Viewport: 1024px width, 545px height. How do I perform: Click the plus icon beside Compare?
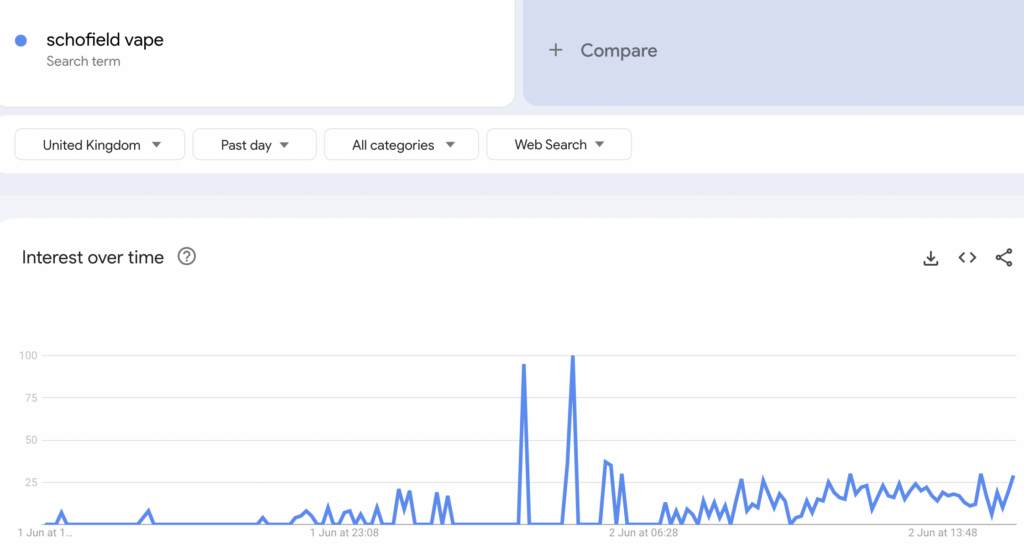[556, 50]
